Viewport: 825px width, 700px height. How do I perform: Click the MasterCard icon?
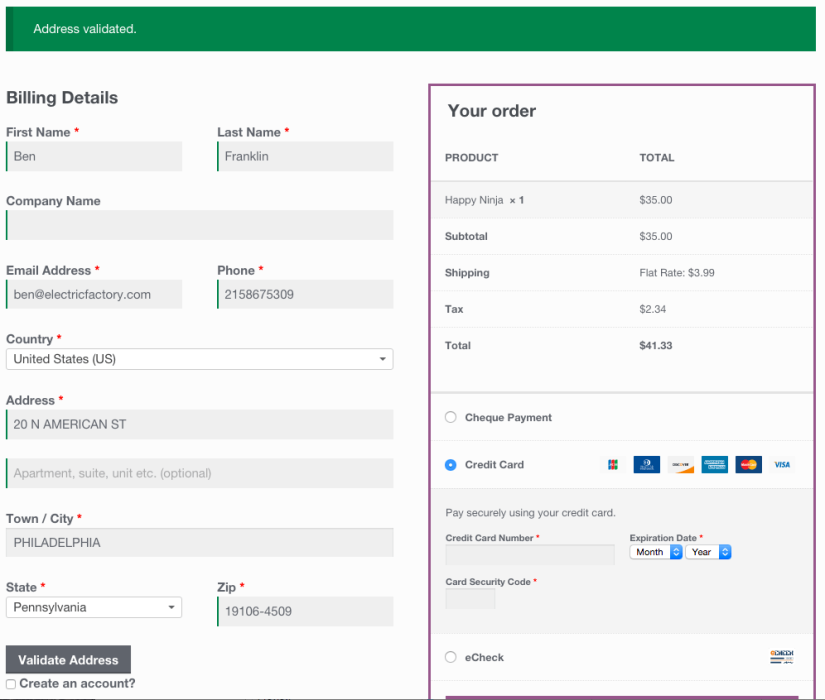pyautogui.click(x=747, y=464)
